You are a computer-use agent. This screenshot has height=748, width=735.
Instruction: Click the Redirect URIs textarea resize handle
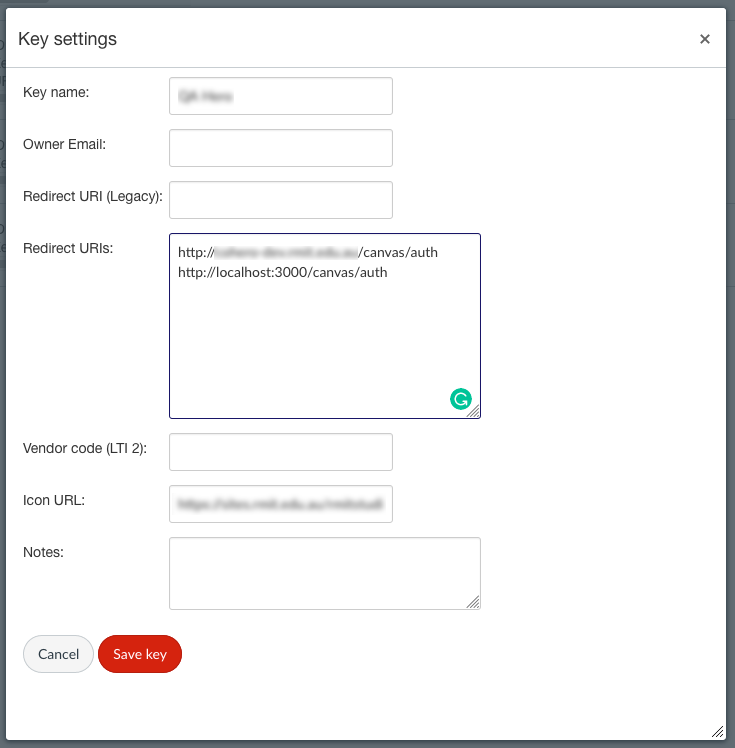tap(473, 411)
